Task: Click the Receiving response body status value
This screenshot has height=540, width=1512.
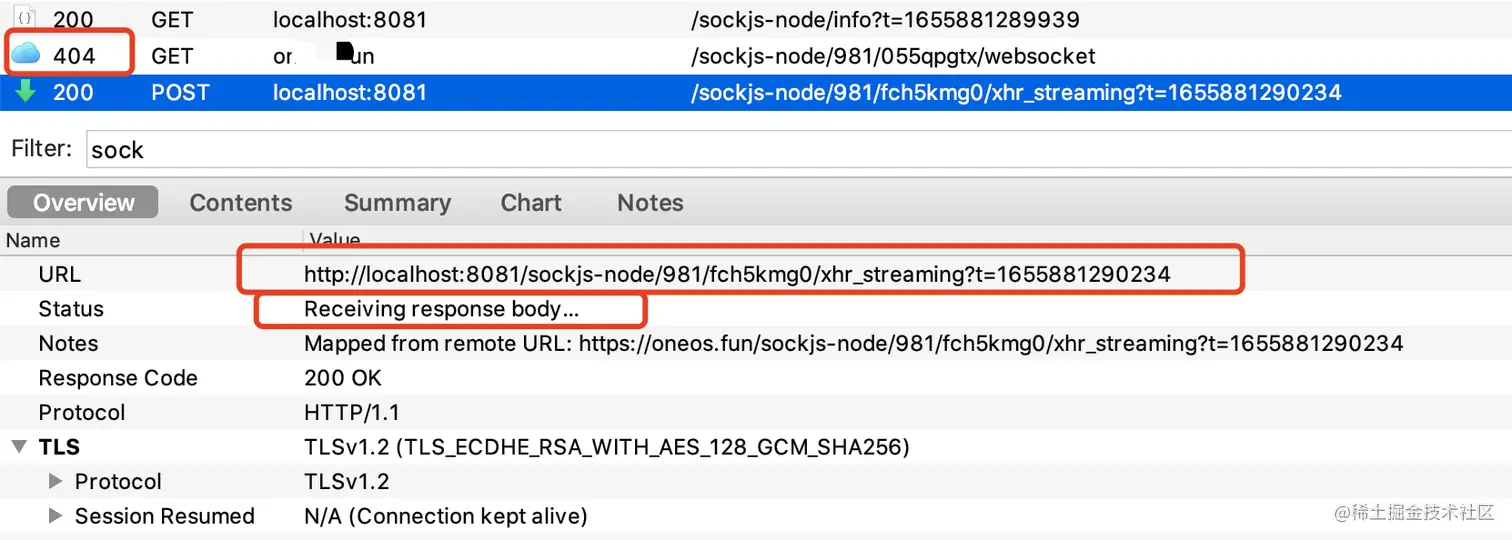Action: tap(441, 309)
